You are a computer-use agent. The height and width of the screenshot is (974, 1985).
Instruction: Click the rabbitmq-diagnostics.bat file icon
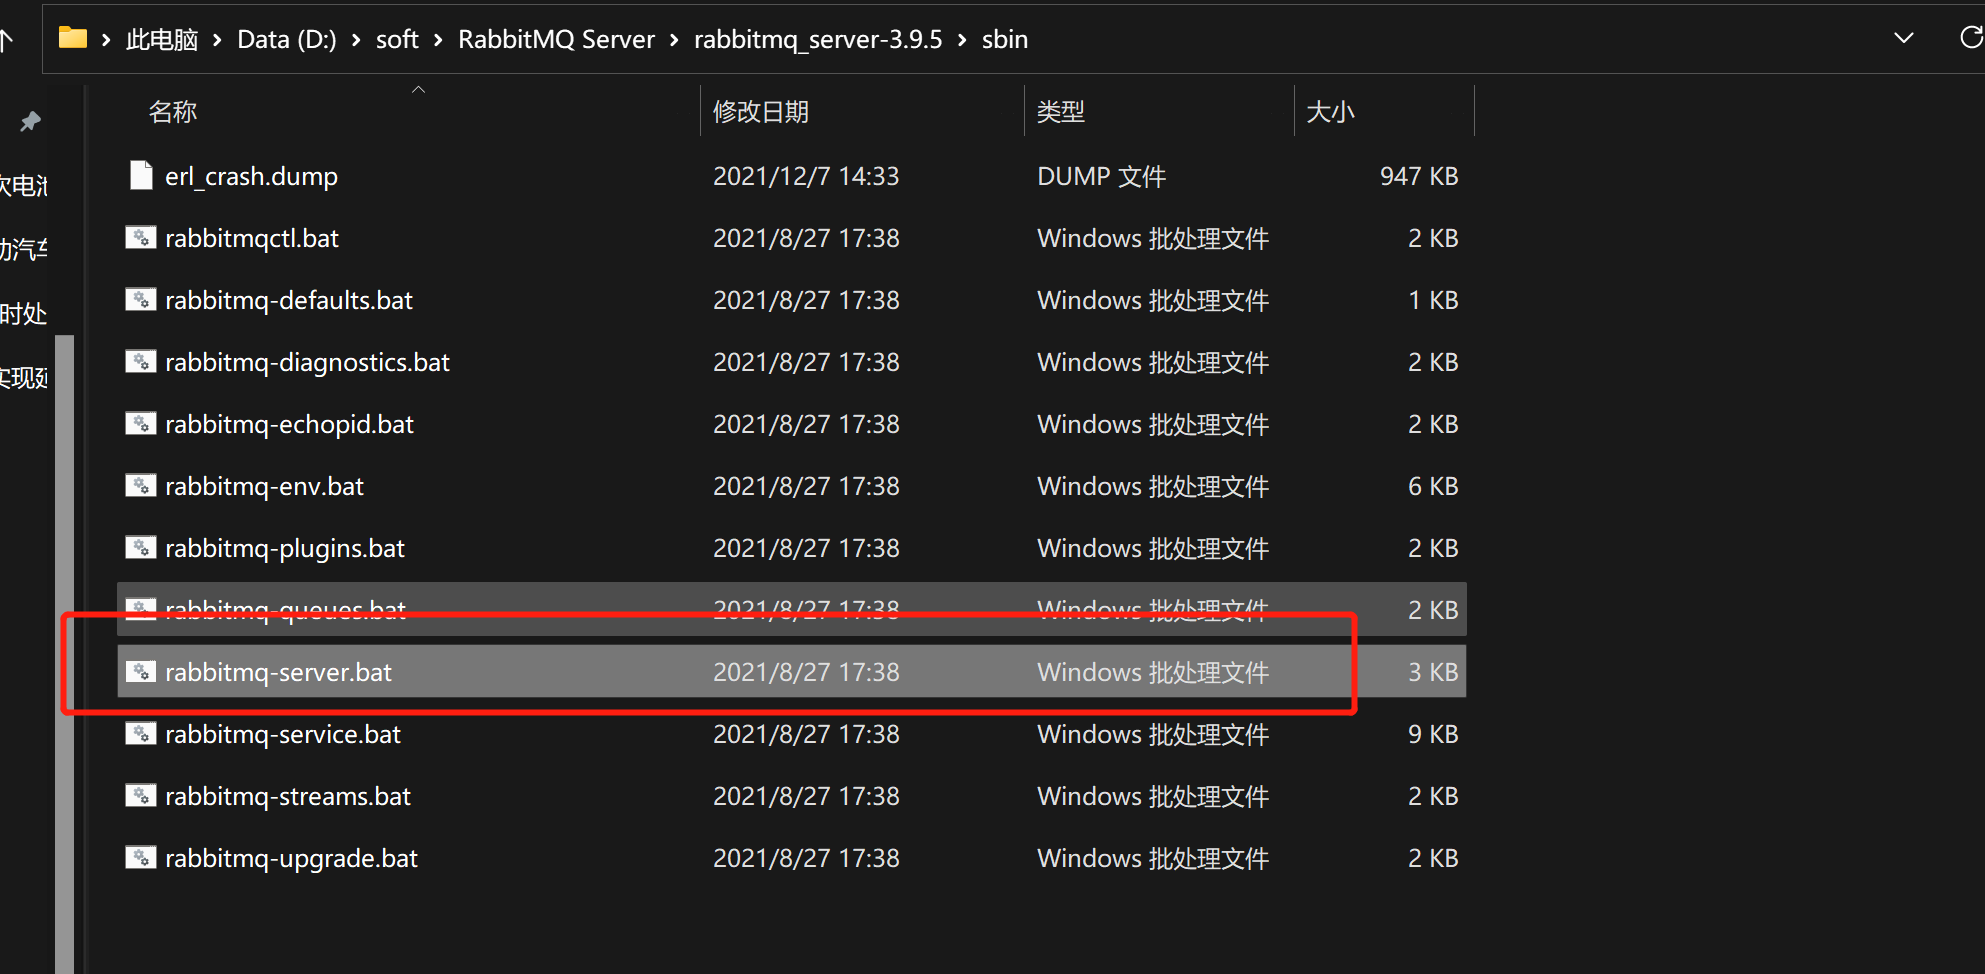[141, 362]
